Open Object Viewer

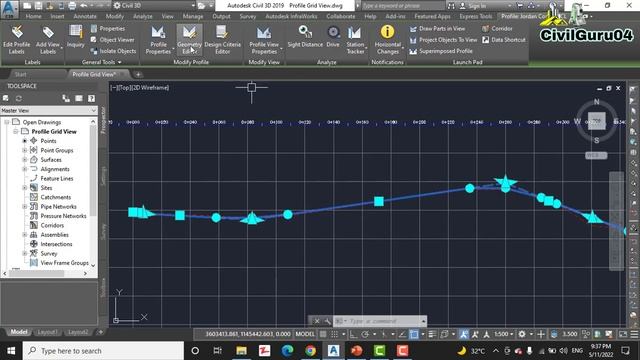click(x=112, y=40)
